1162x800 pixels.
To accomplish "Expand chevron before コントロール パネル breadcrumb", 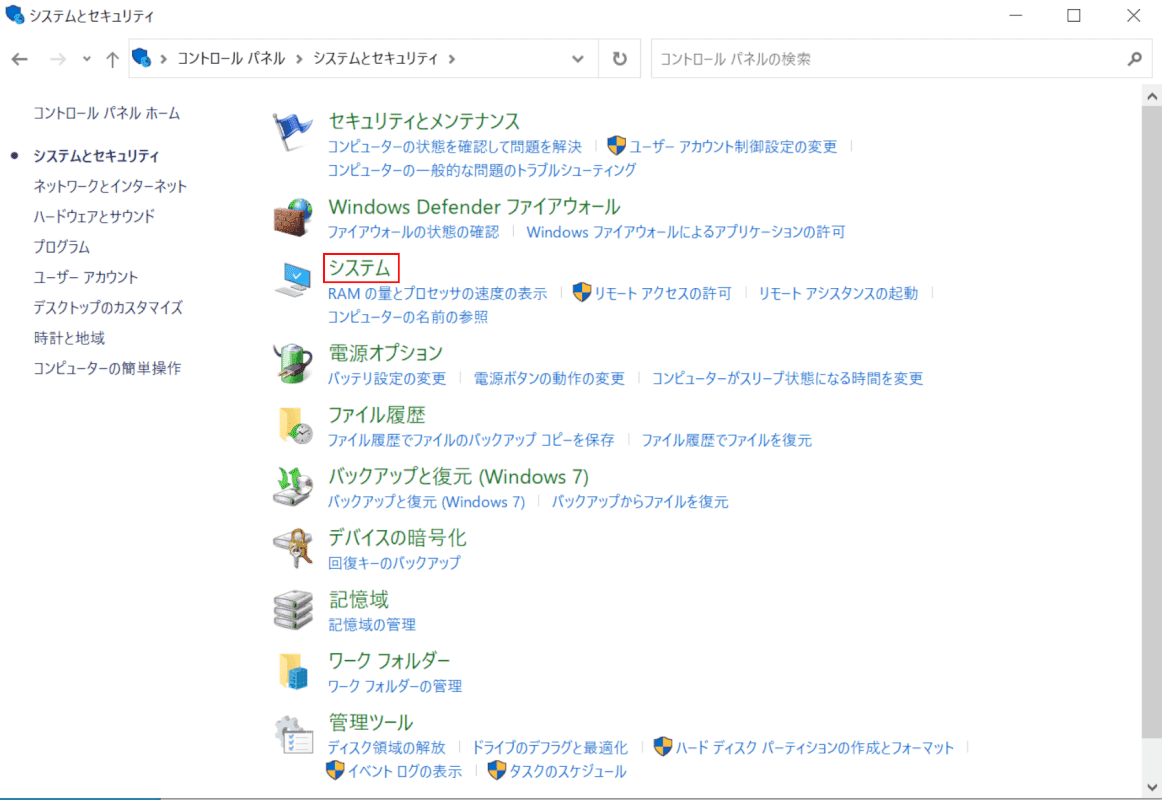I will tap(164, 59).
